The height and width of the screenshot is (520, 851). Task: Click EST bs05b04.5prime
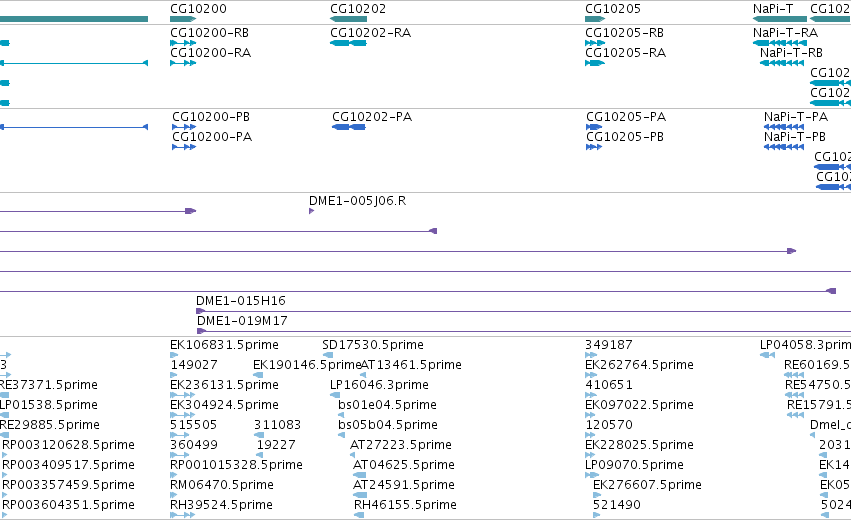coord(388,425)
